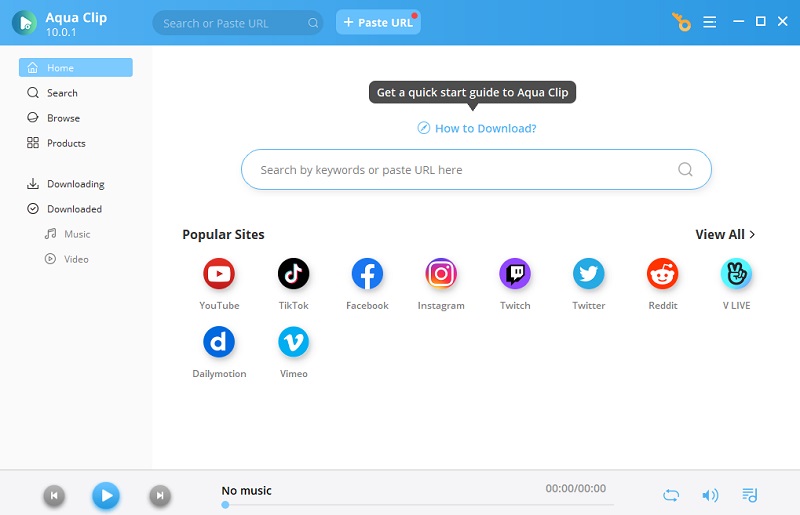Minimize the Aqua Clip window
800x515 pixels.
tap(738, 21)
